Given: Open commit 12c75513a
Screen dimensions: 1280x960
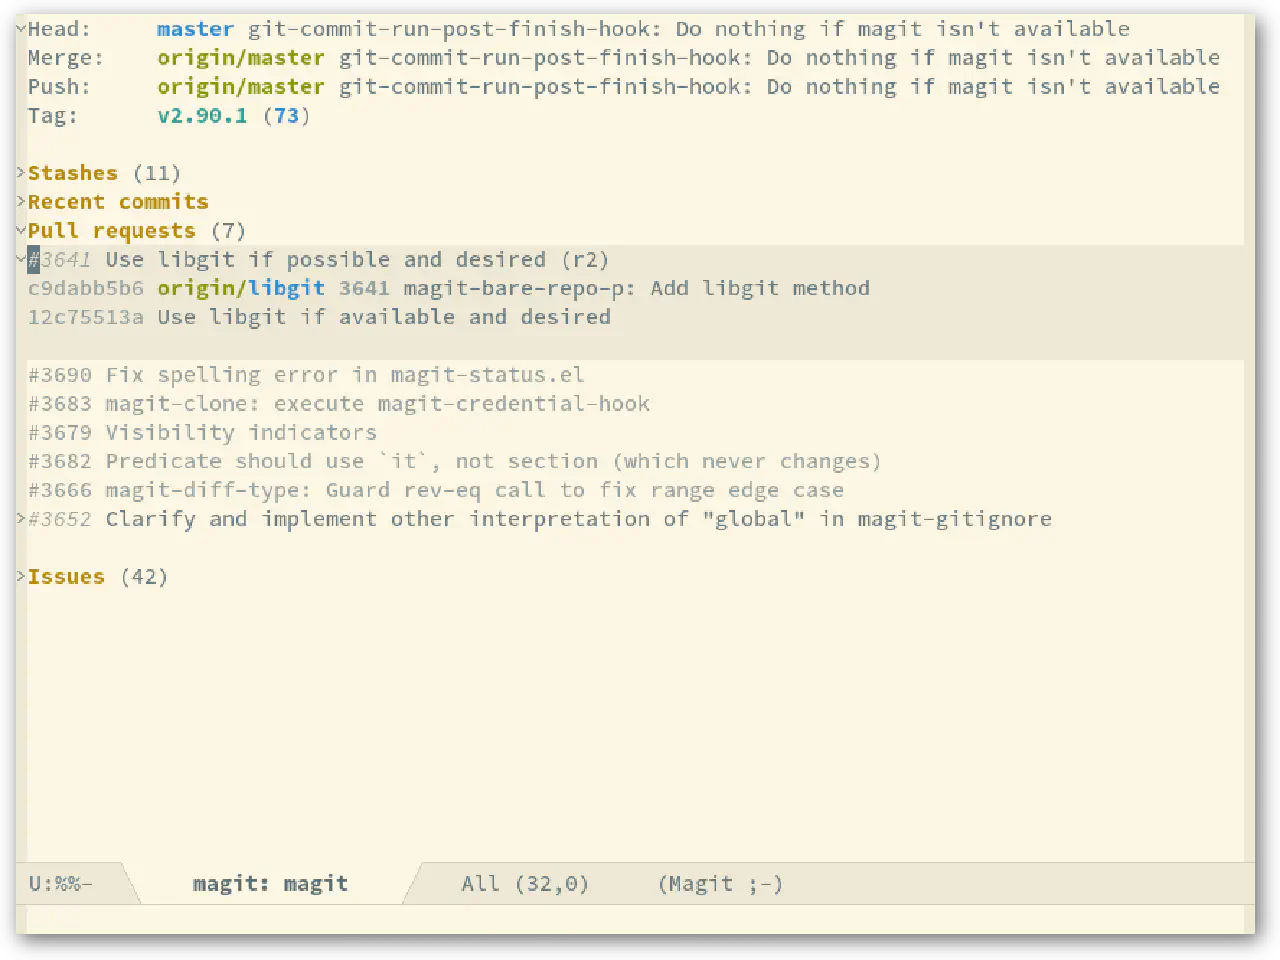Looking at the screenshot, I should (x=85, y=317).
